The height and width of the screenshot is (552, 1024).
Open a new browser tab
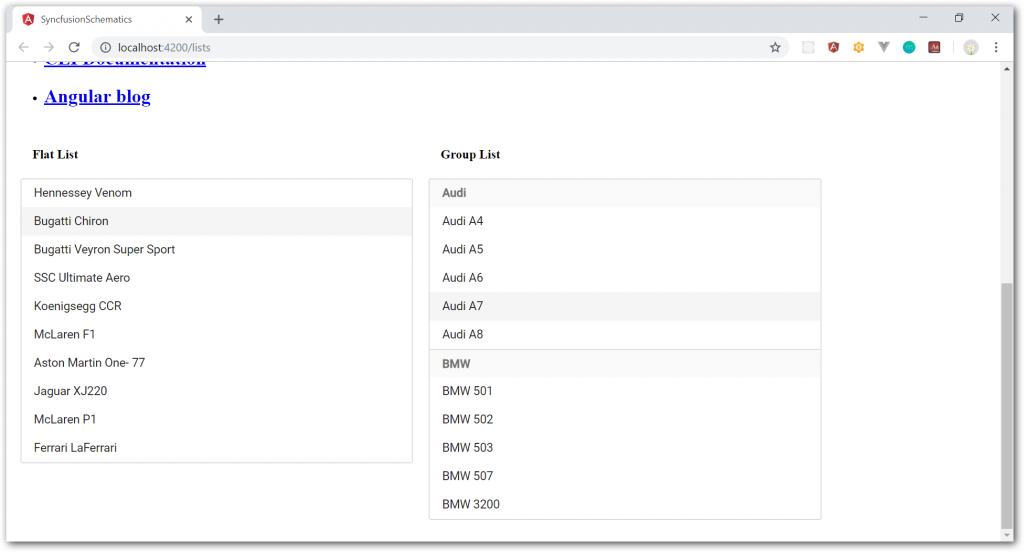[x=219, y=19]
